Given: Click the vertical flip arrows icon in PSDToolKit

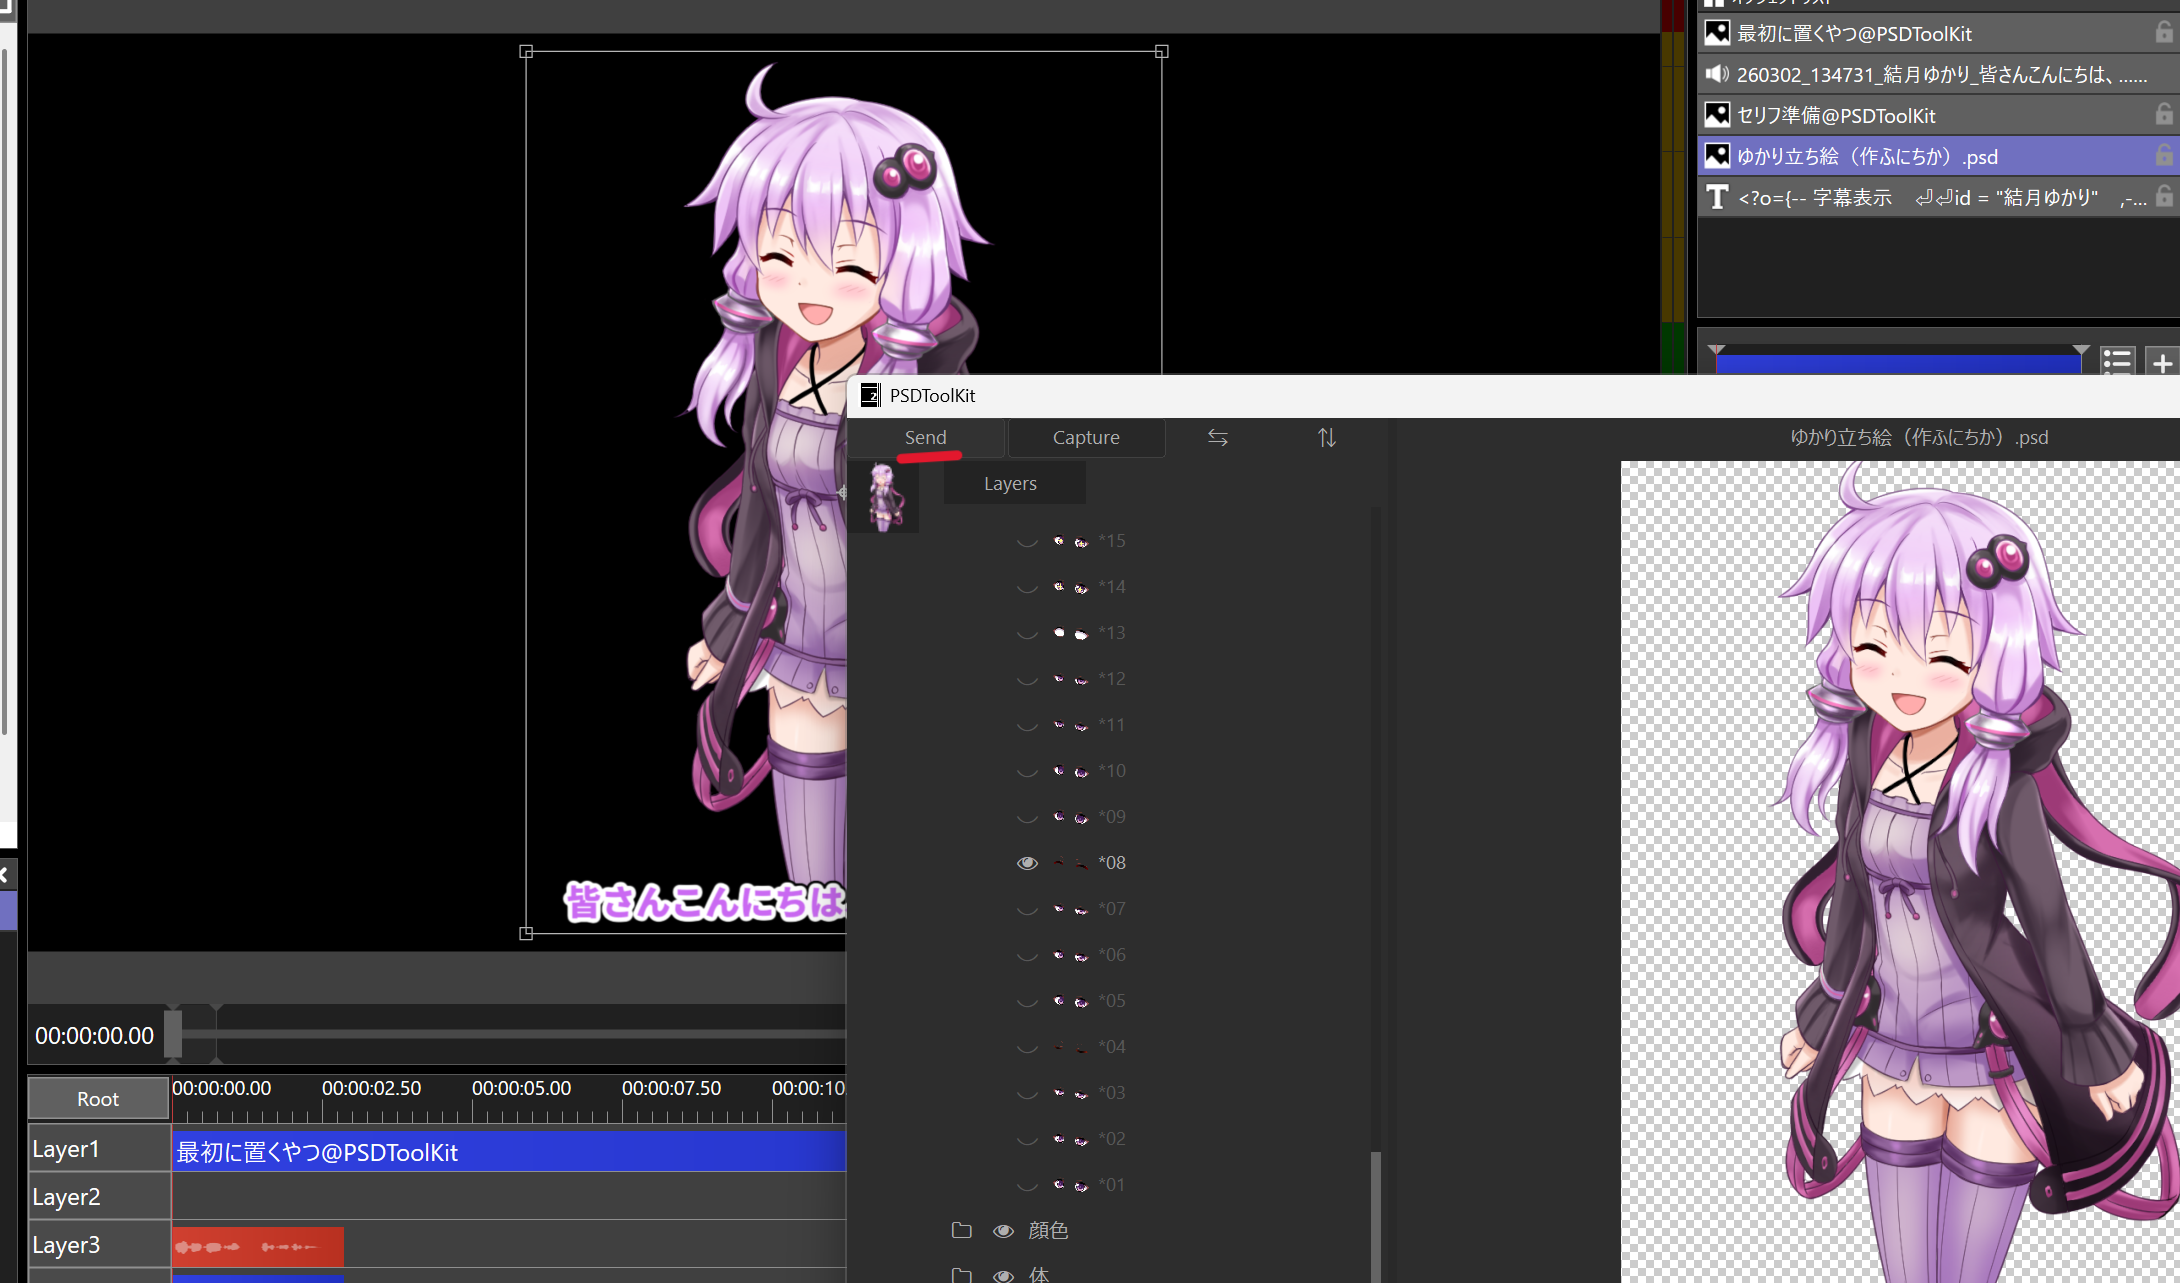Looking at the screenshot, I should (1326, 438).
